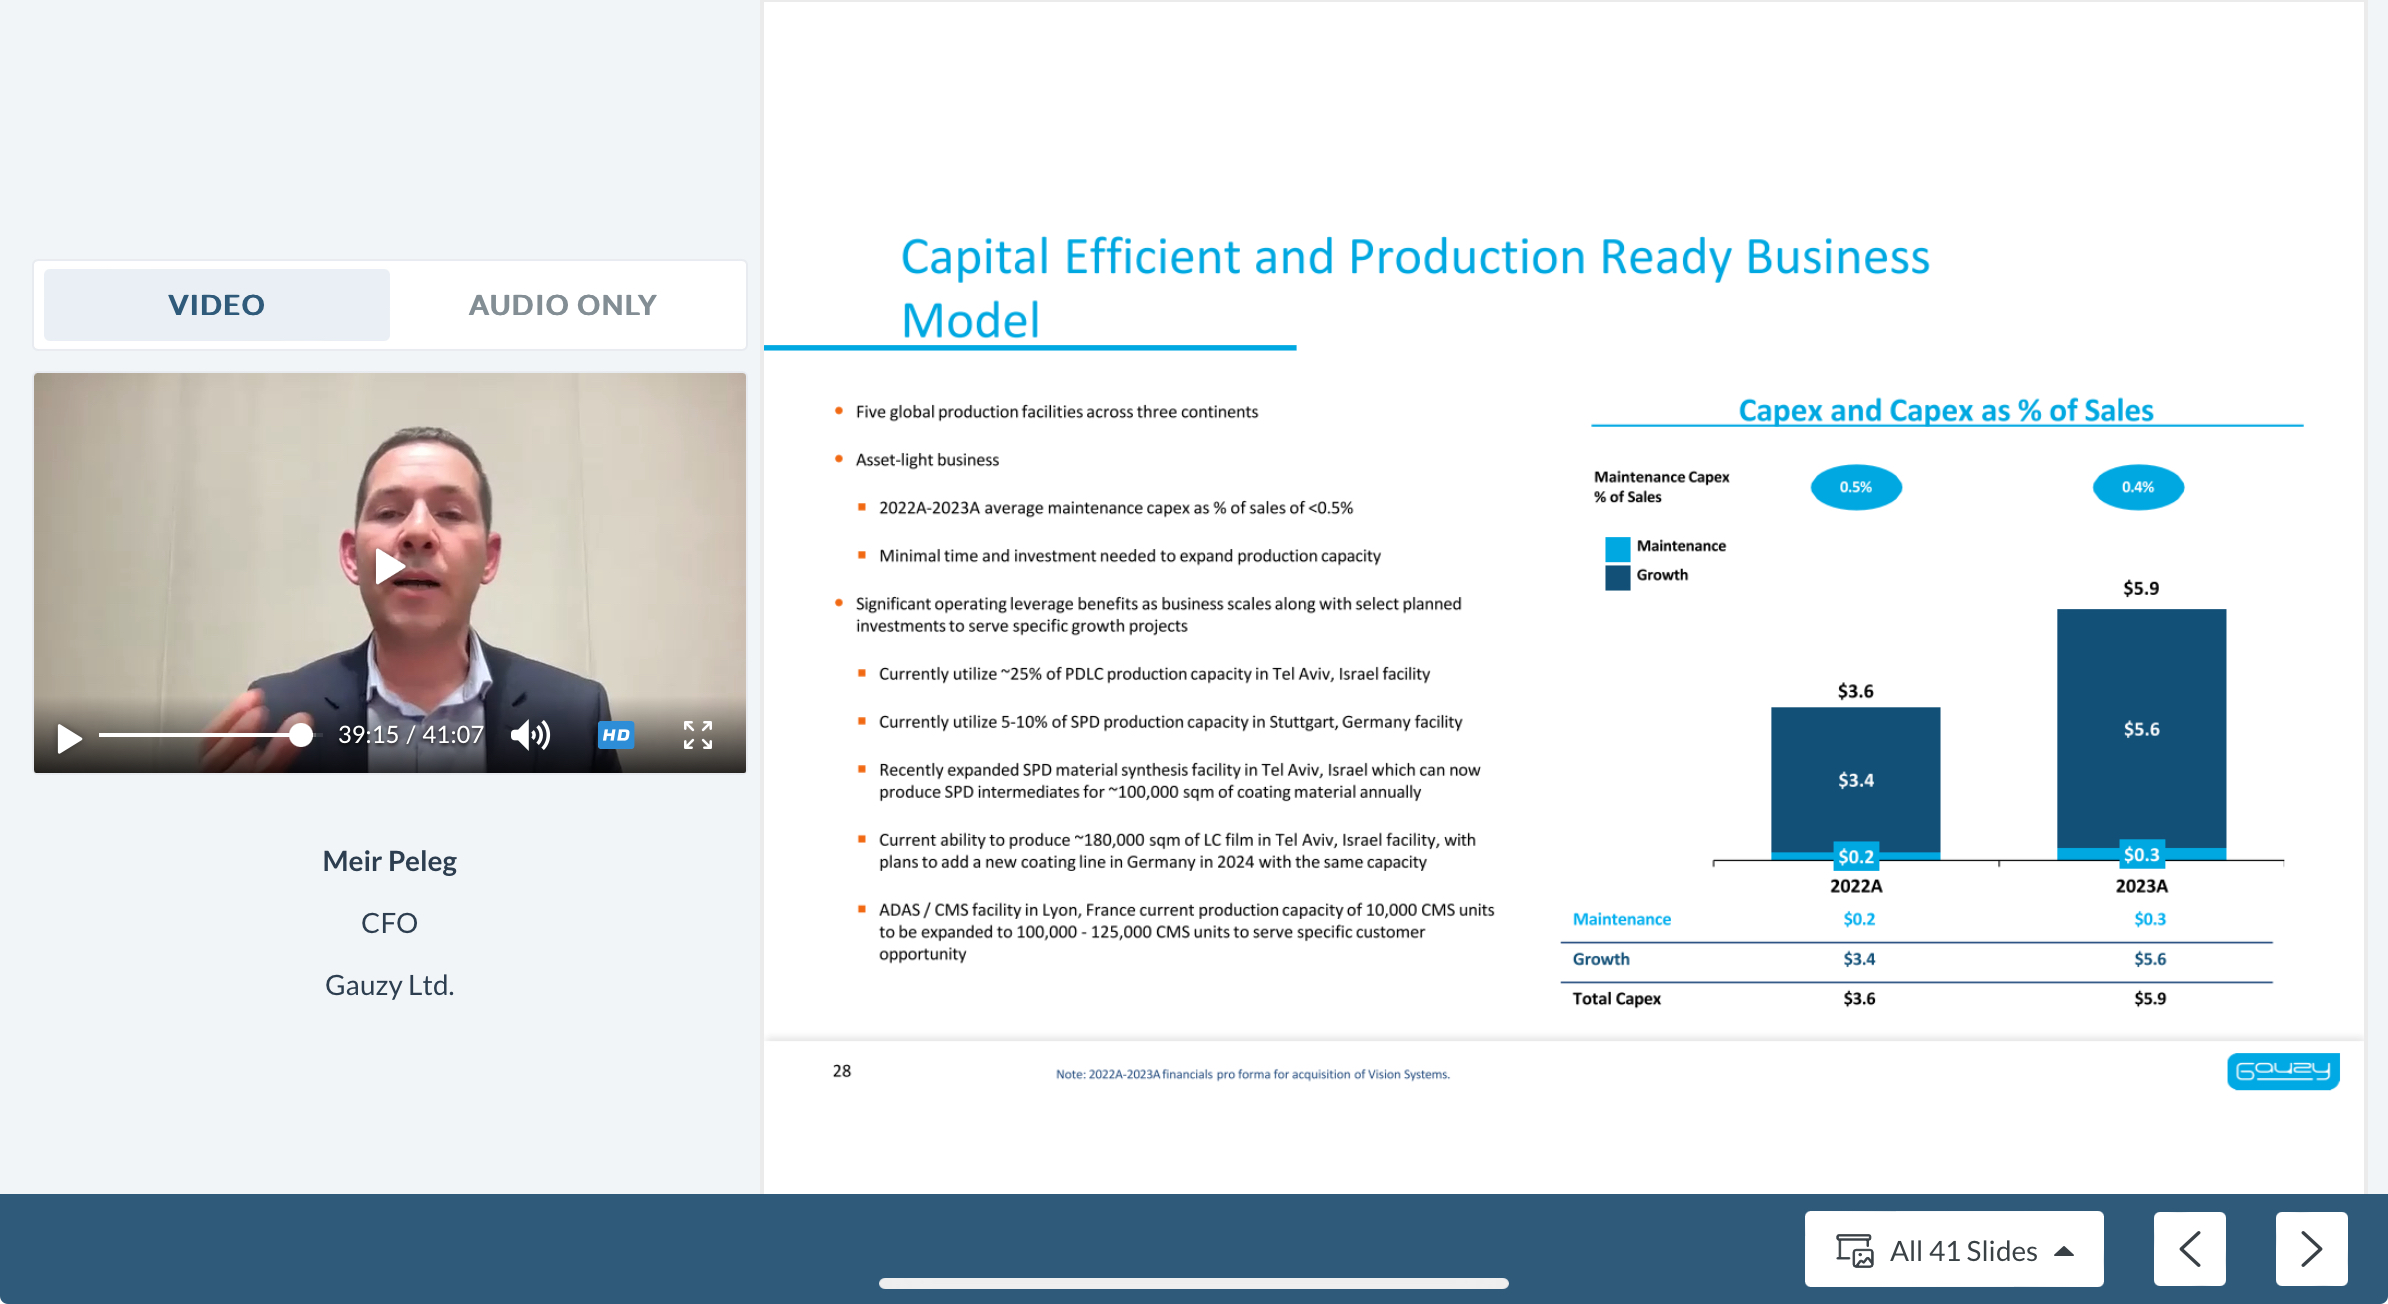The image size is (2388, 1304).
Task: Click the 0.5% maintenance capex bubble
Action: [1855, 487]
